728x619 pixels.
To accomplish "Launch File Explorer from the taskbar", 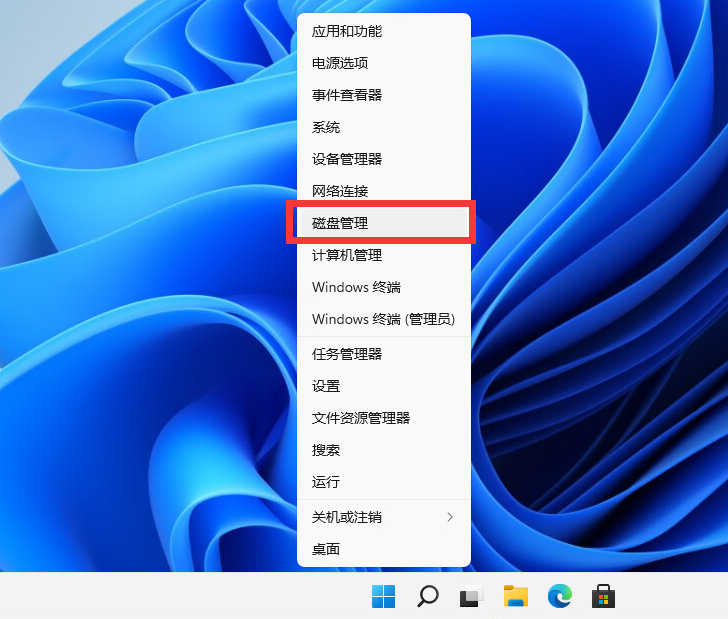I will click(x=515, y=597).
